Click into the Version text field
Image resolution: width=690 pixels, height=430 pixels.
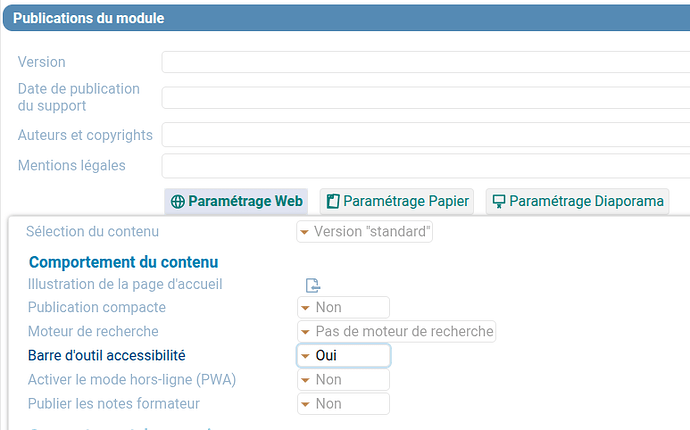click(x=425, y=63)
